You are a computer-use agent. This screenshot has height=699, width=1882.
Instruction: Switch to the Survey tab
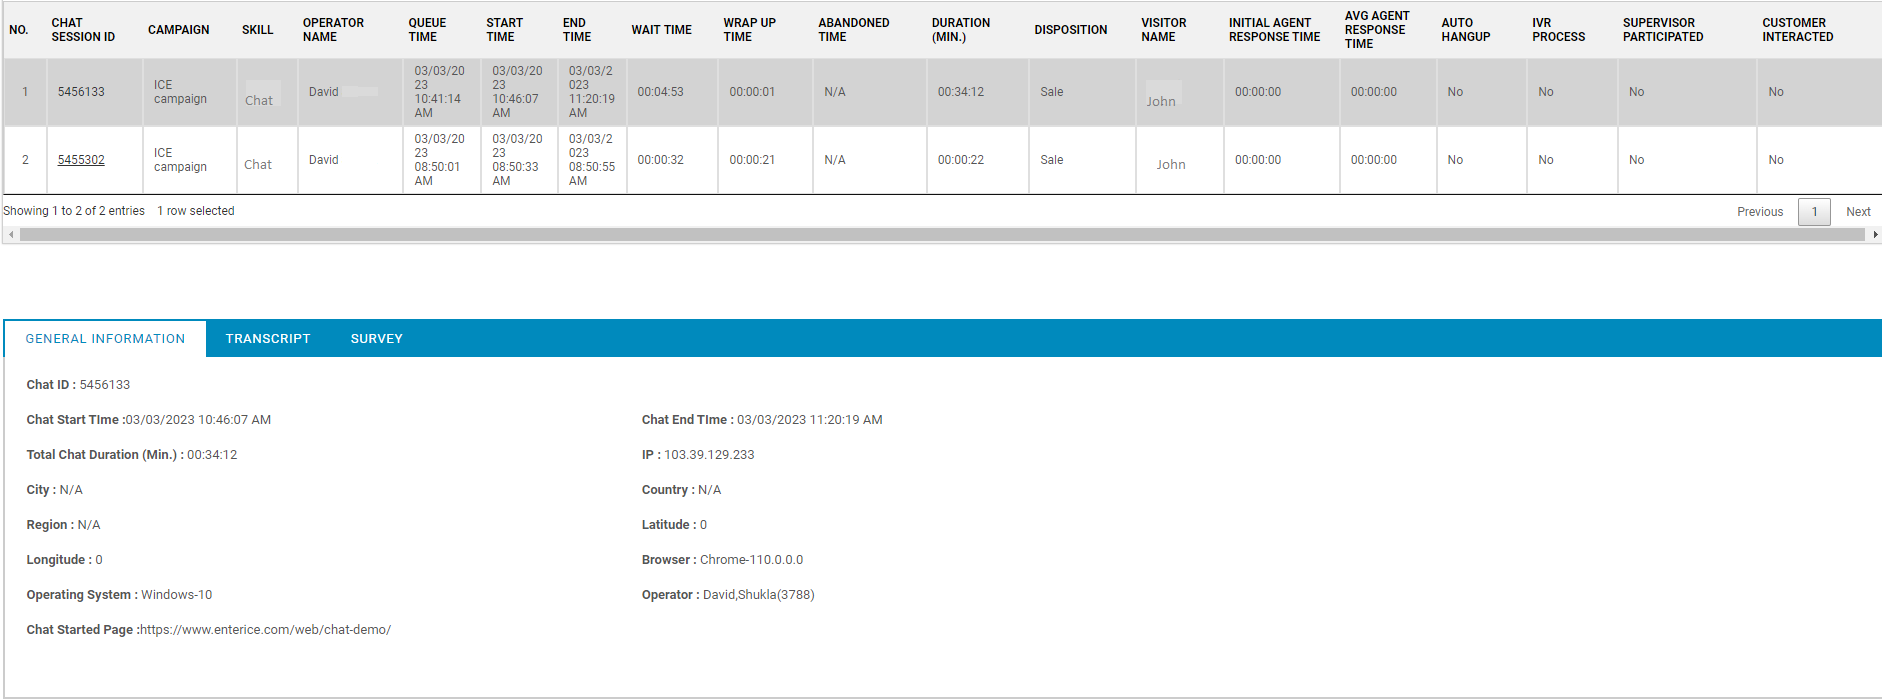pyautogui.click(x=376, y=339)
